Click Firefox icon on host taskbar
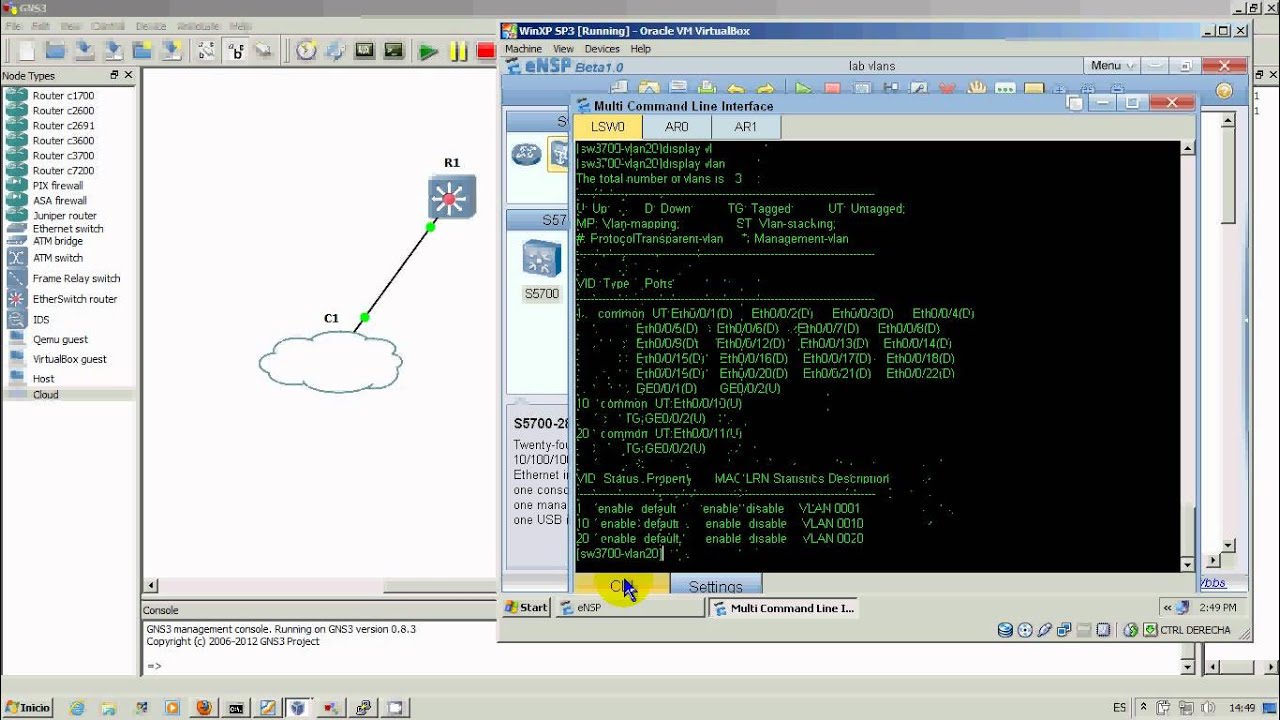 [204, 707]
